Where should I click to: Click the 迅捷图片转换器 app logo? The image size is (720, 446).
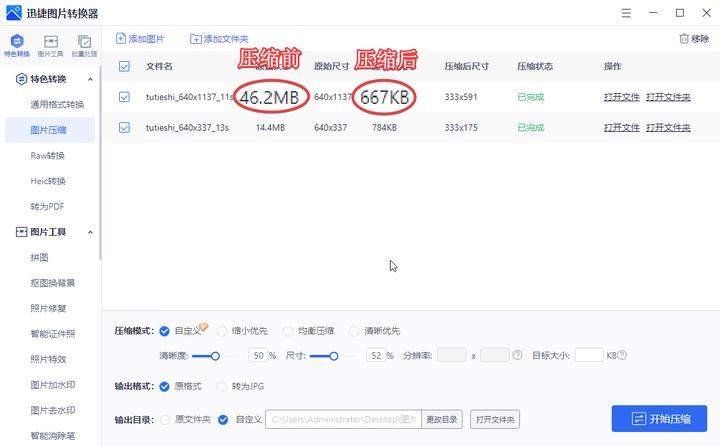point(14,13)
